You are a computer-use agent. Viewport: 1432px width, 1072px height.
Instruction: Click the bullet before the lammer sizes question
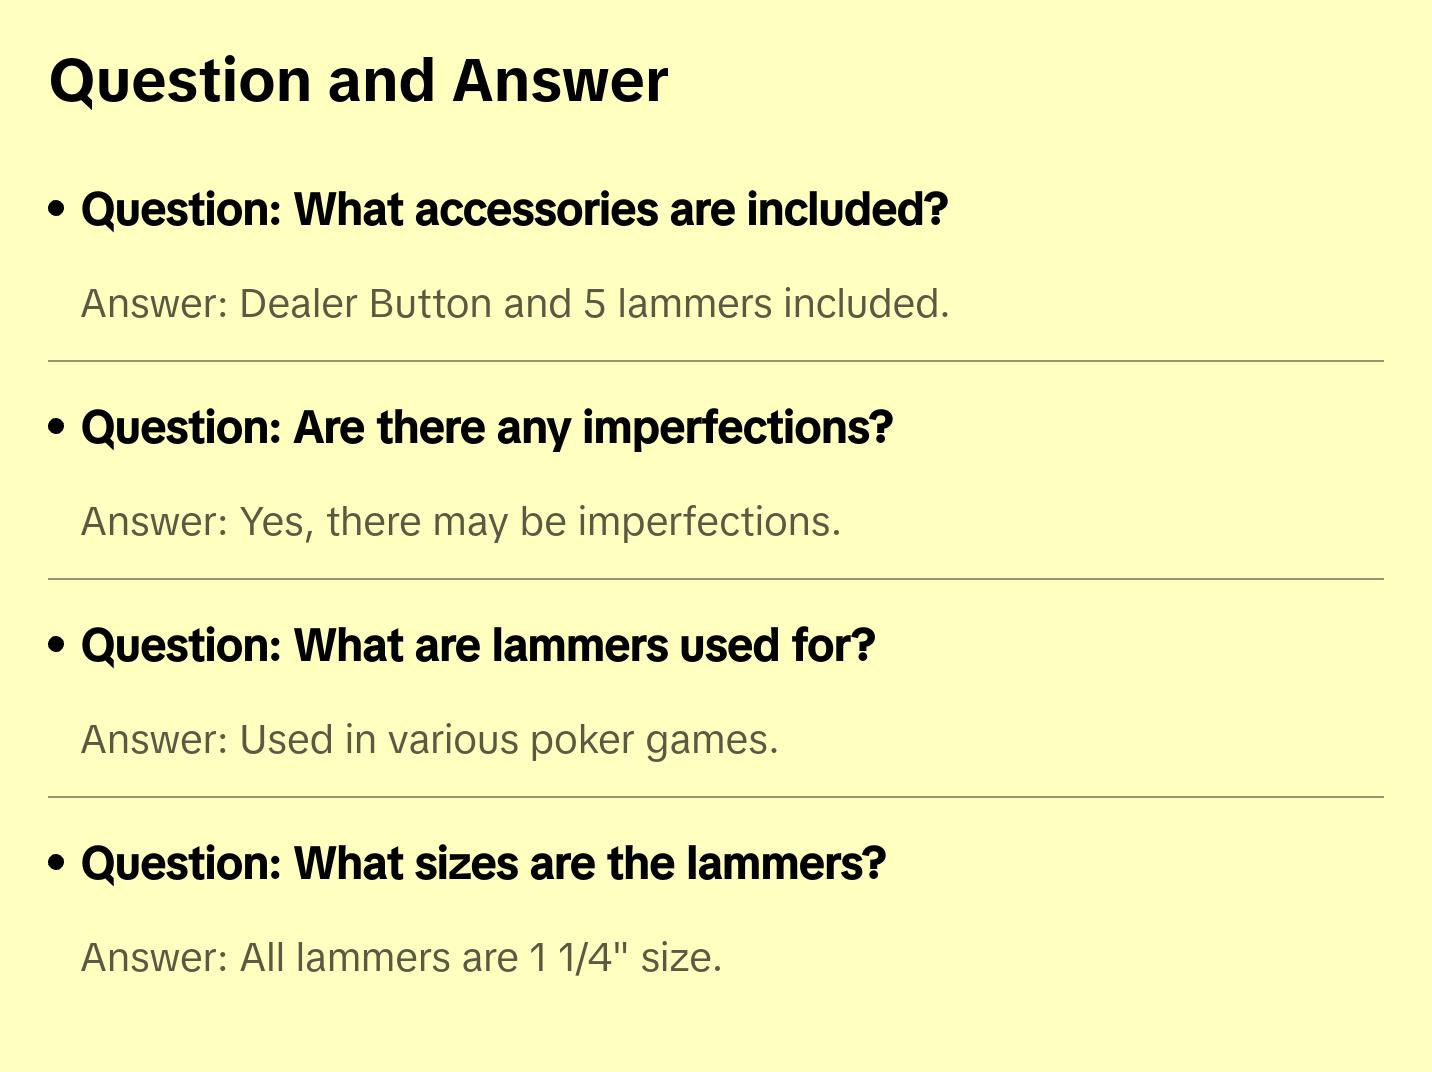[x=57, y=863]
